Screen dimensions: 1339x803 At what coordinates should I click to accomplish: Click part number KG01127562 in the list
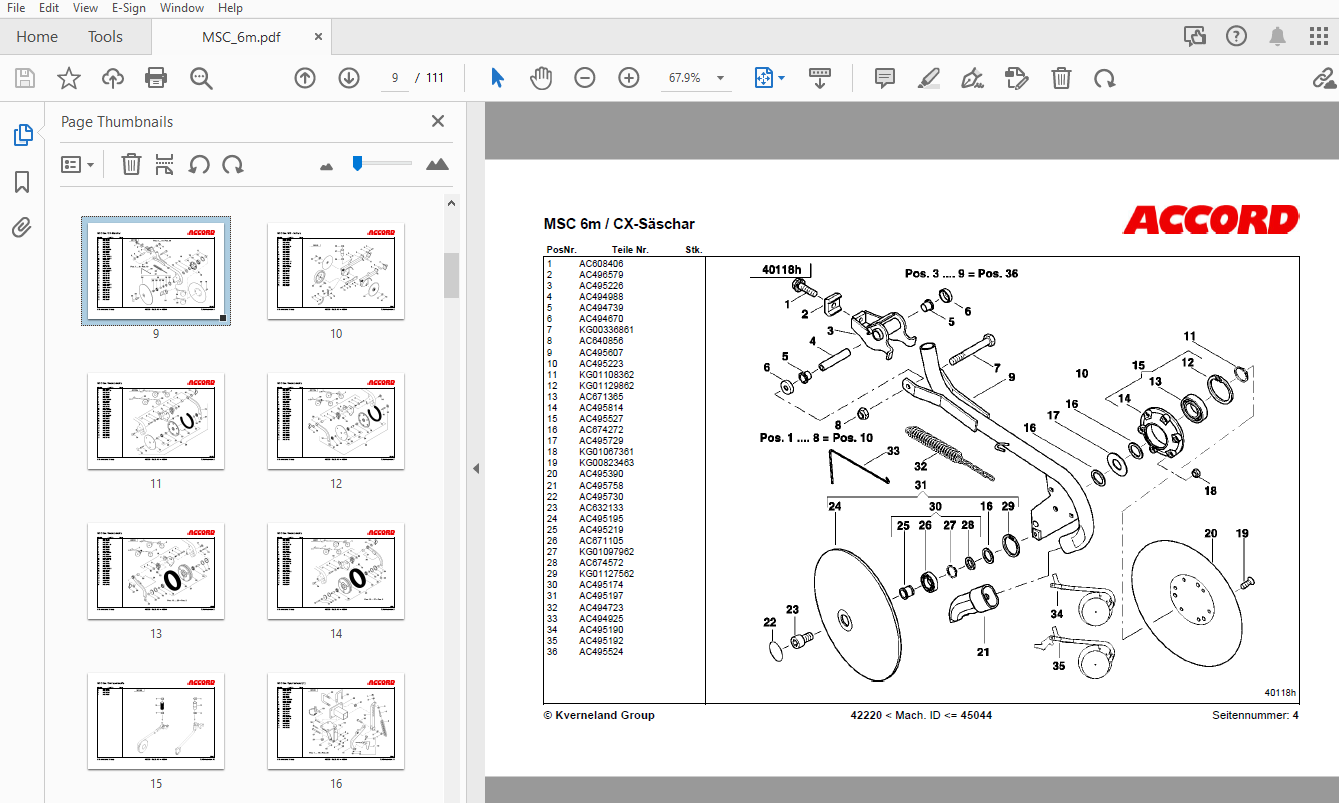[606, 574]
